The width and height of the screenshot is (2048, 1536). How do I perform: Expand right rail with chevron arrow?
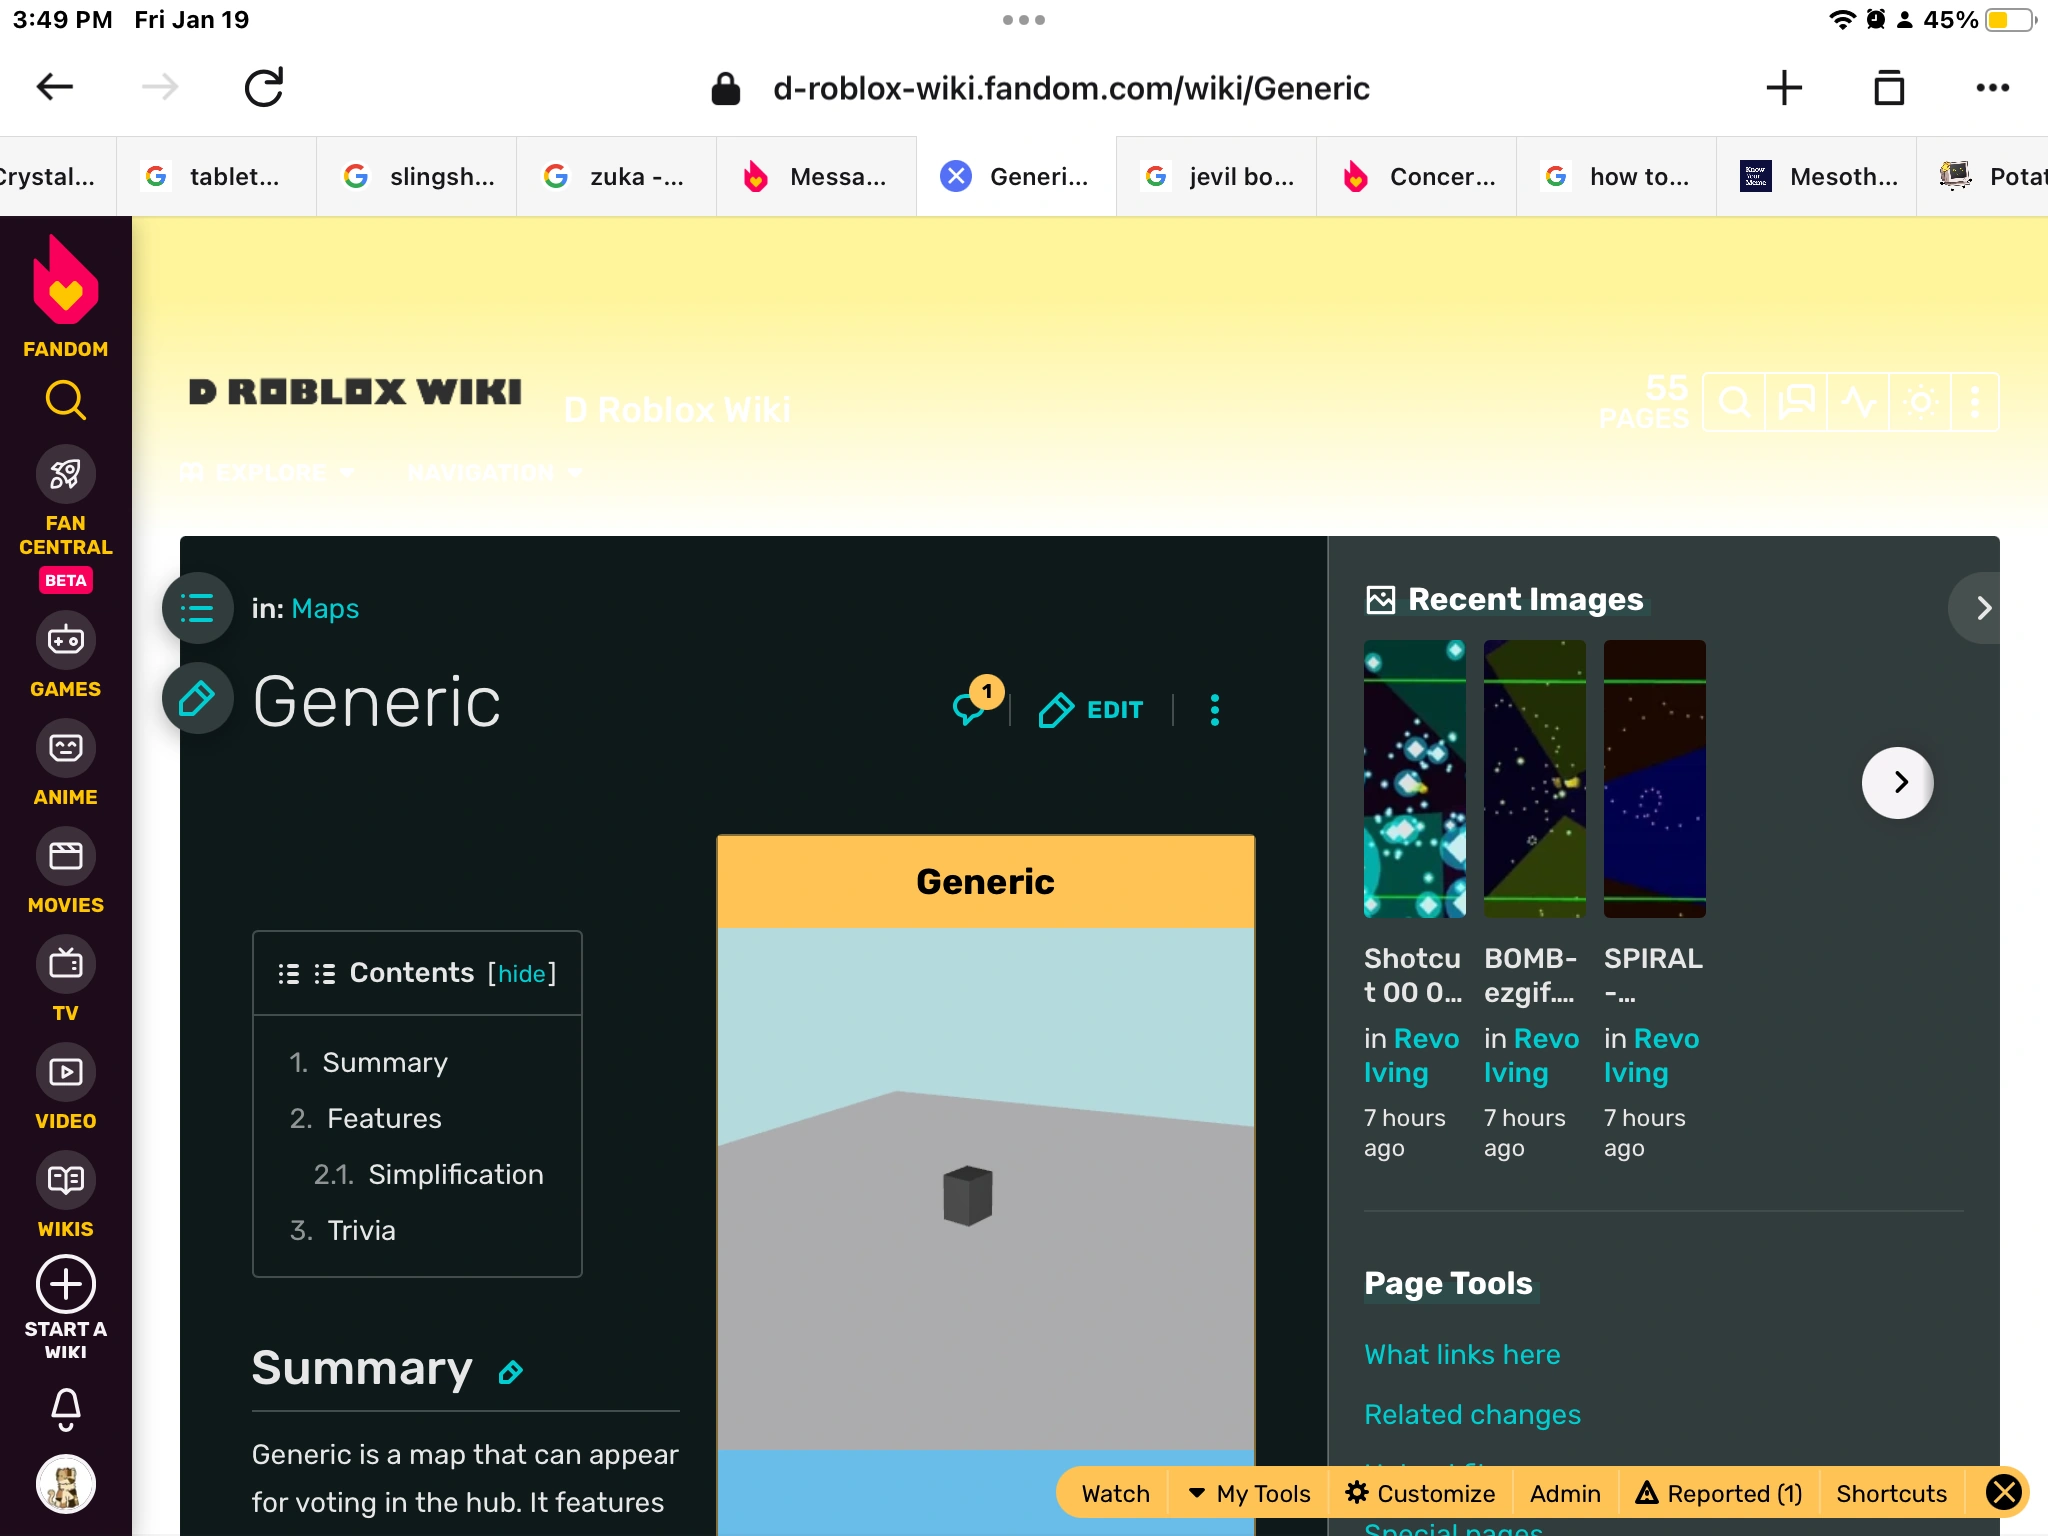[1983, 608]
